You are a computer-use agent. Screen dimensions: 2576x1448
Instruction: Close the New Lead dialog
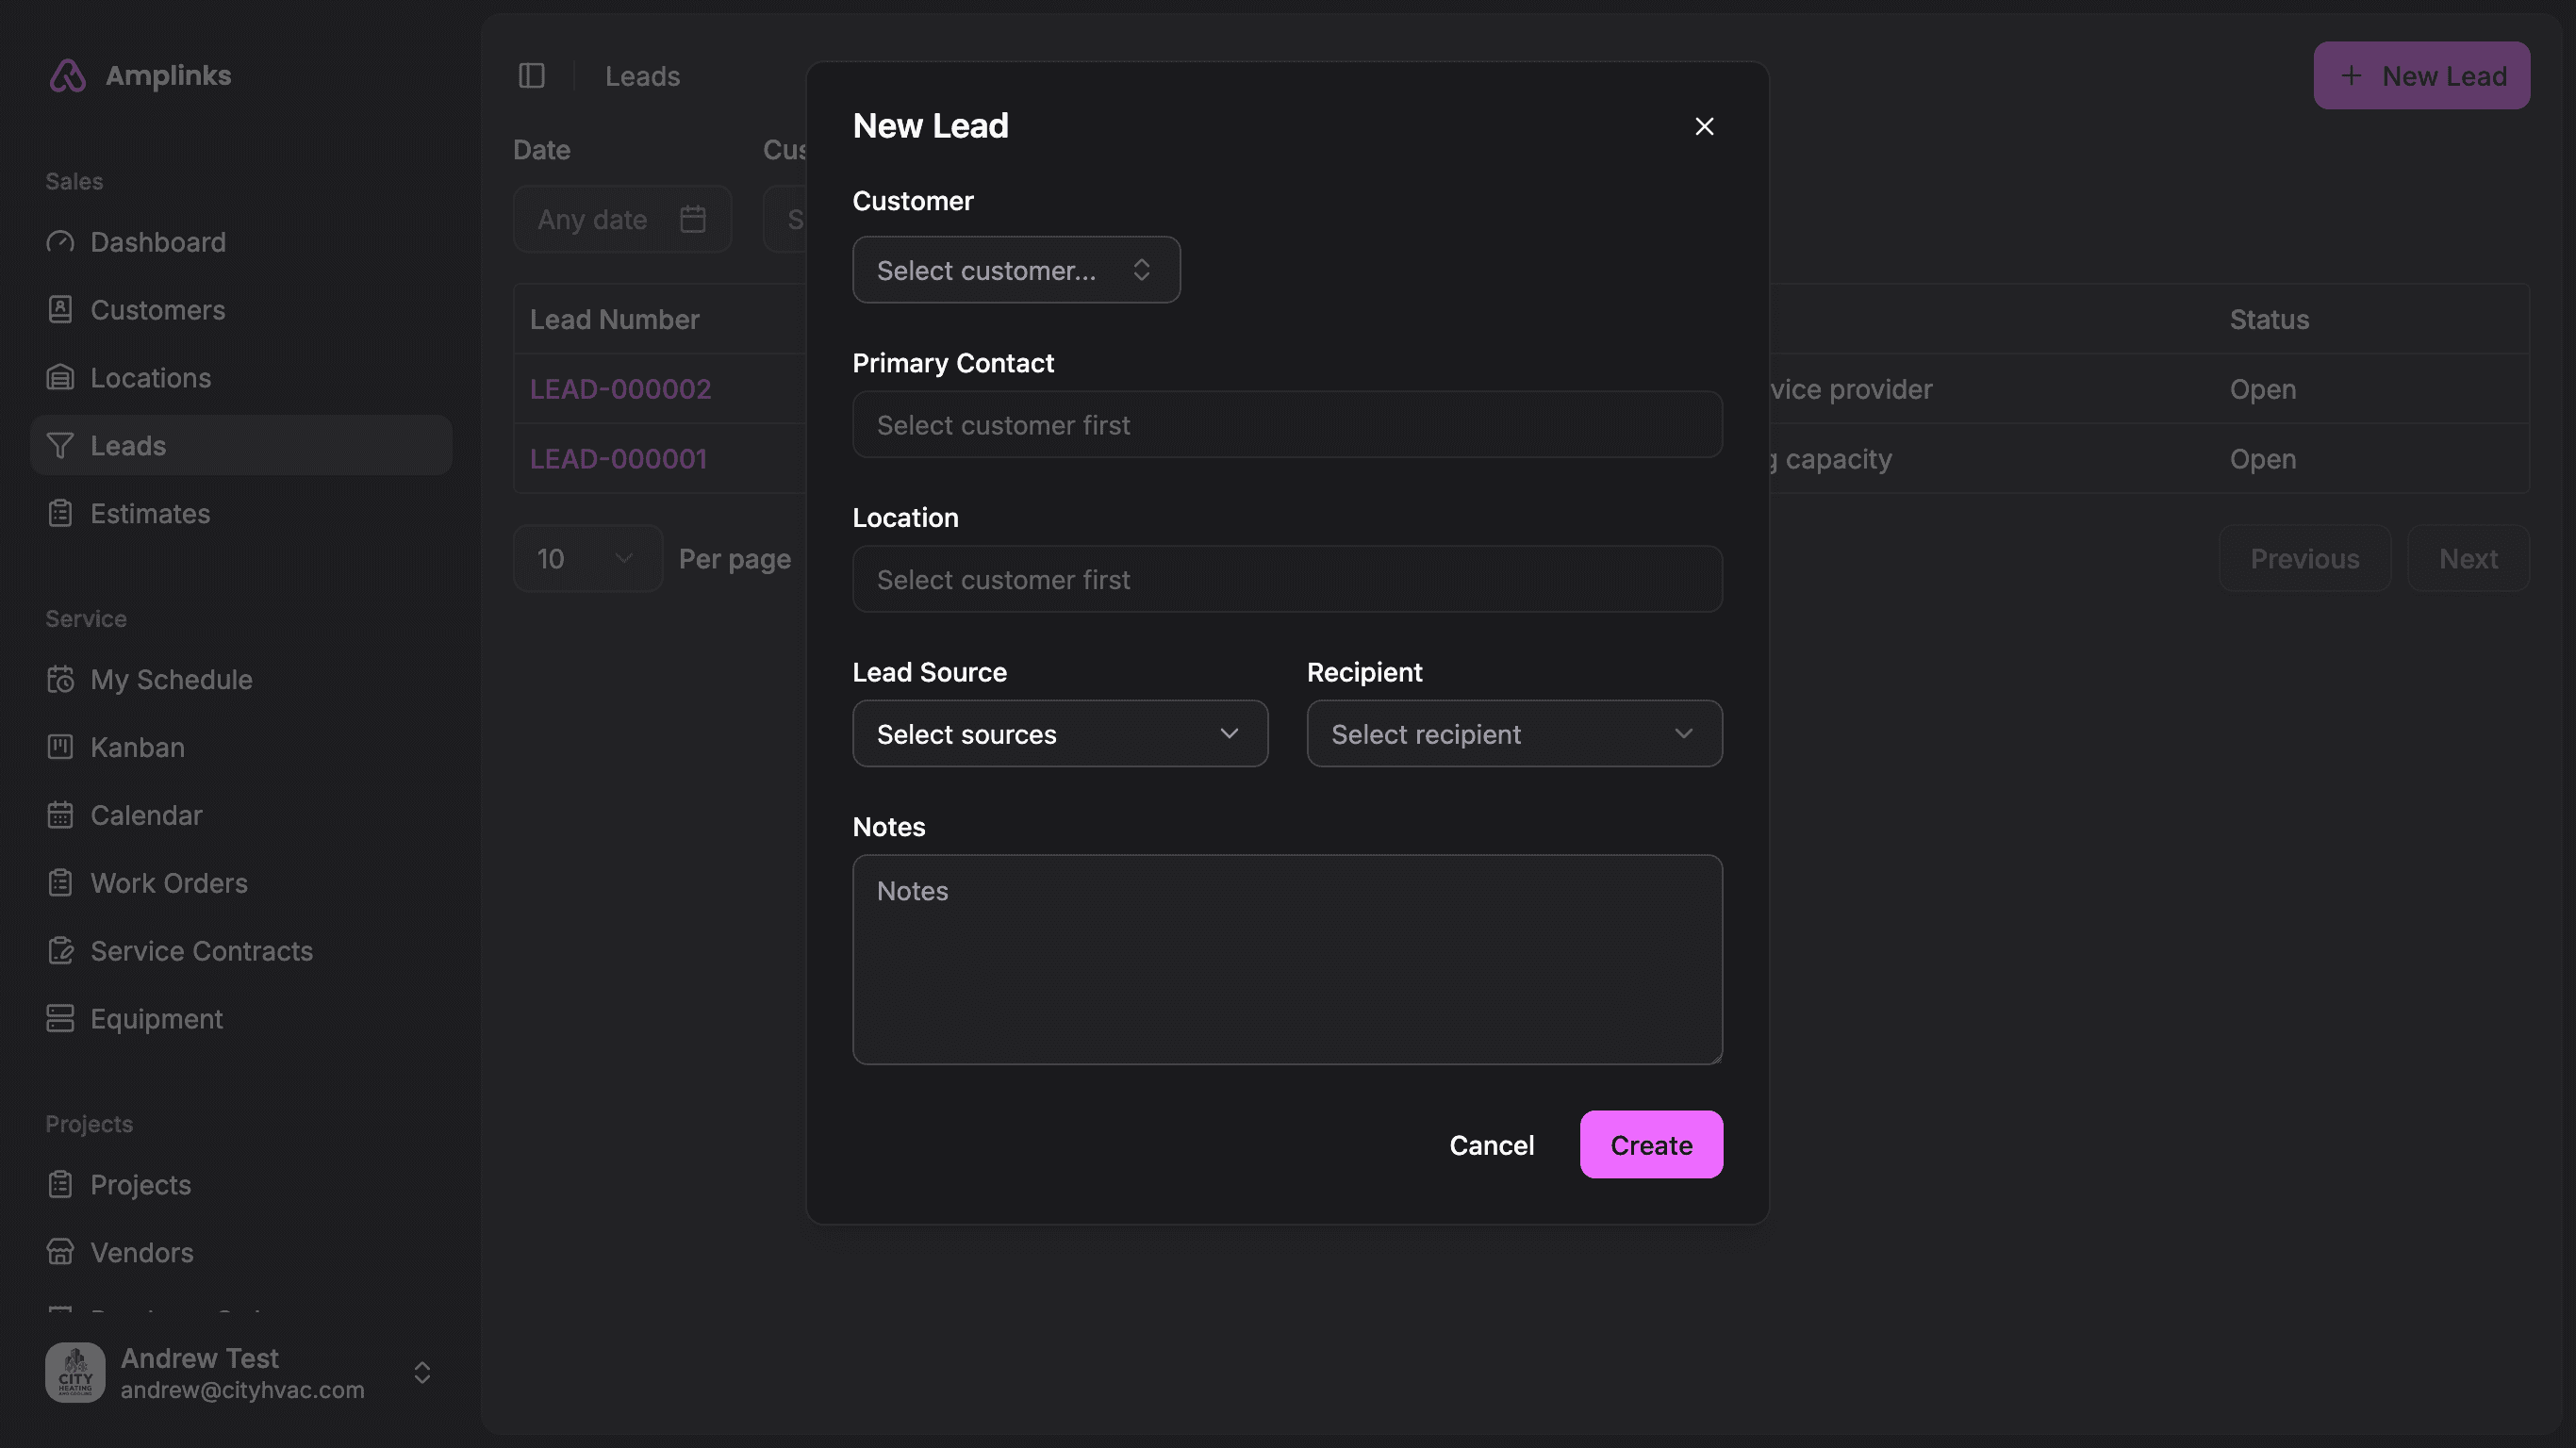[x=1704, y=126]
